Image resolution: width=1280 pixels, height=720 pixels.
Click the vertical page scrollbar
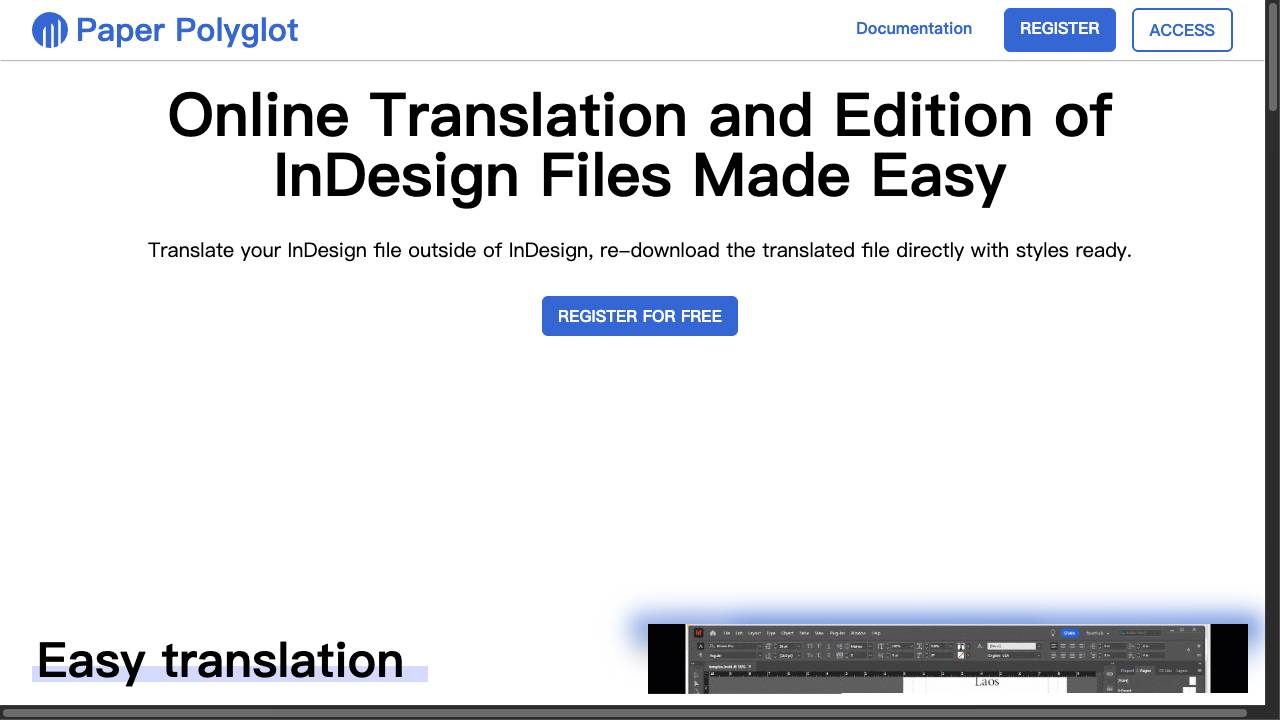pyautogui.click(x=1273, y=55)
